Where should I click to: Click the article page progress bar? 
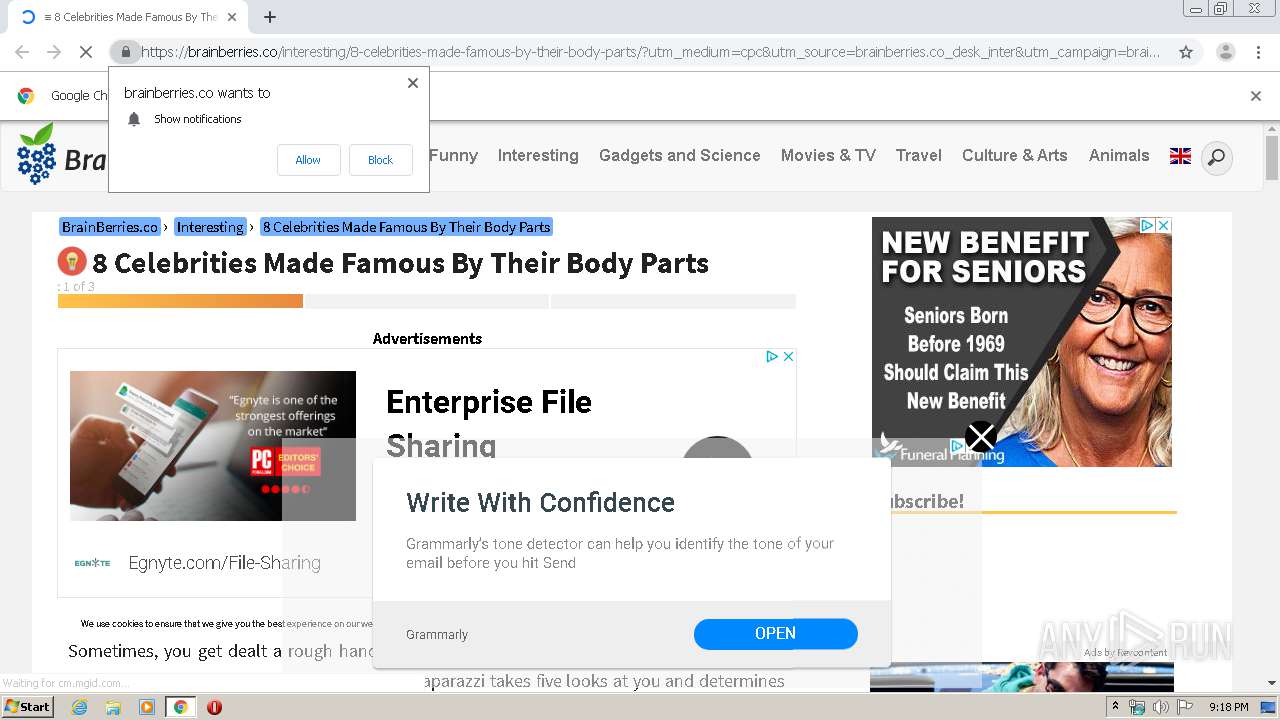point(427,301)
